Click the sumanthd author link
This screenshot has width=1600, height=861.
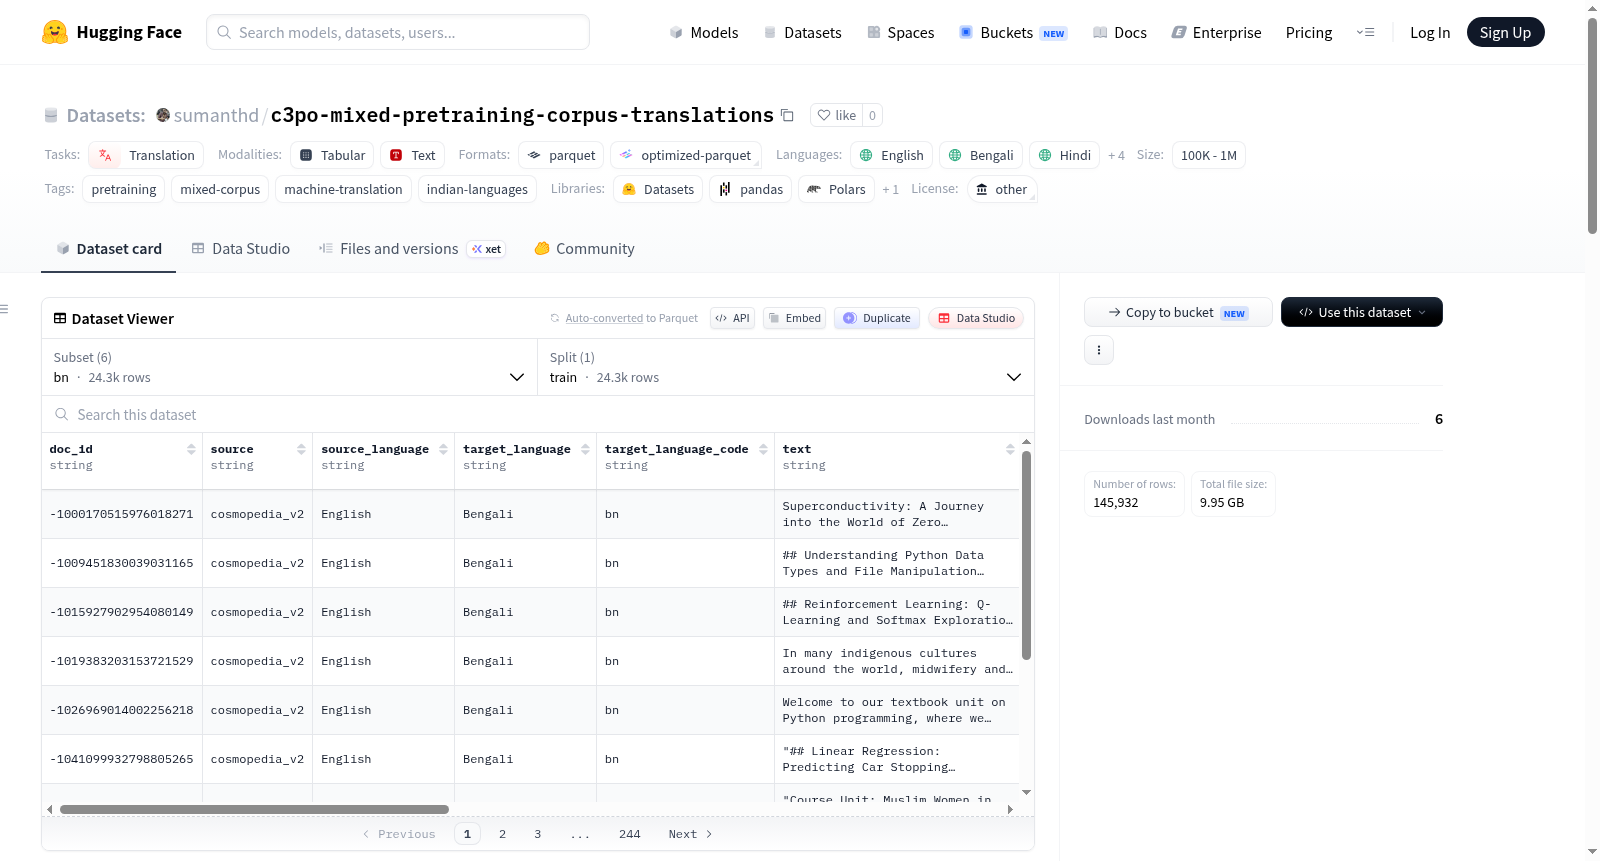pos(216,115)
